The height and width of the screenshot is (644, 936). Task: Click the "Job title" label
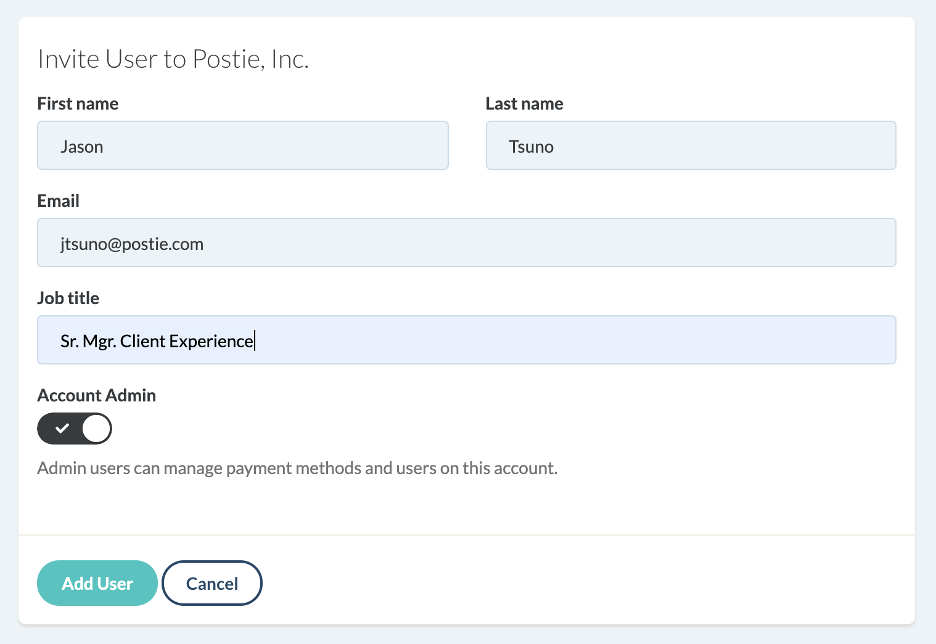click(68, 298)
